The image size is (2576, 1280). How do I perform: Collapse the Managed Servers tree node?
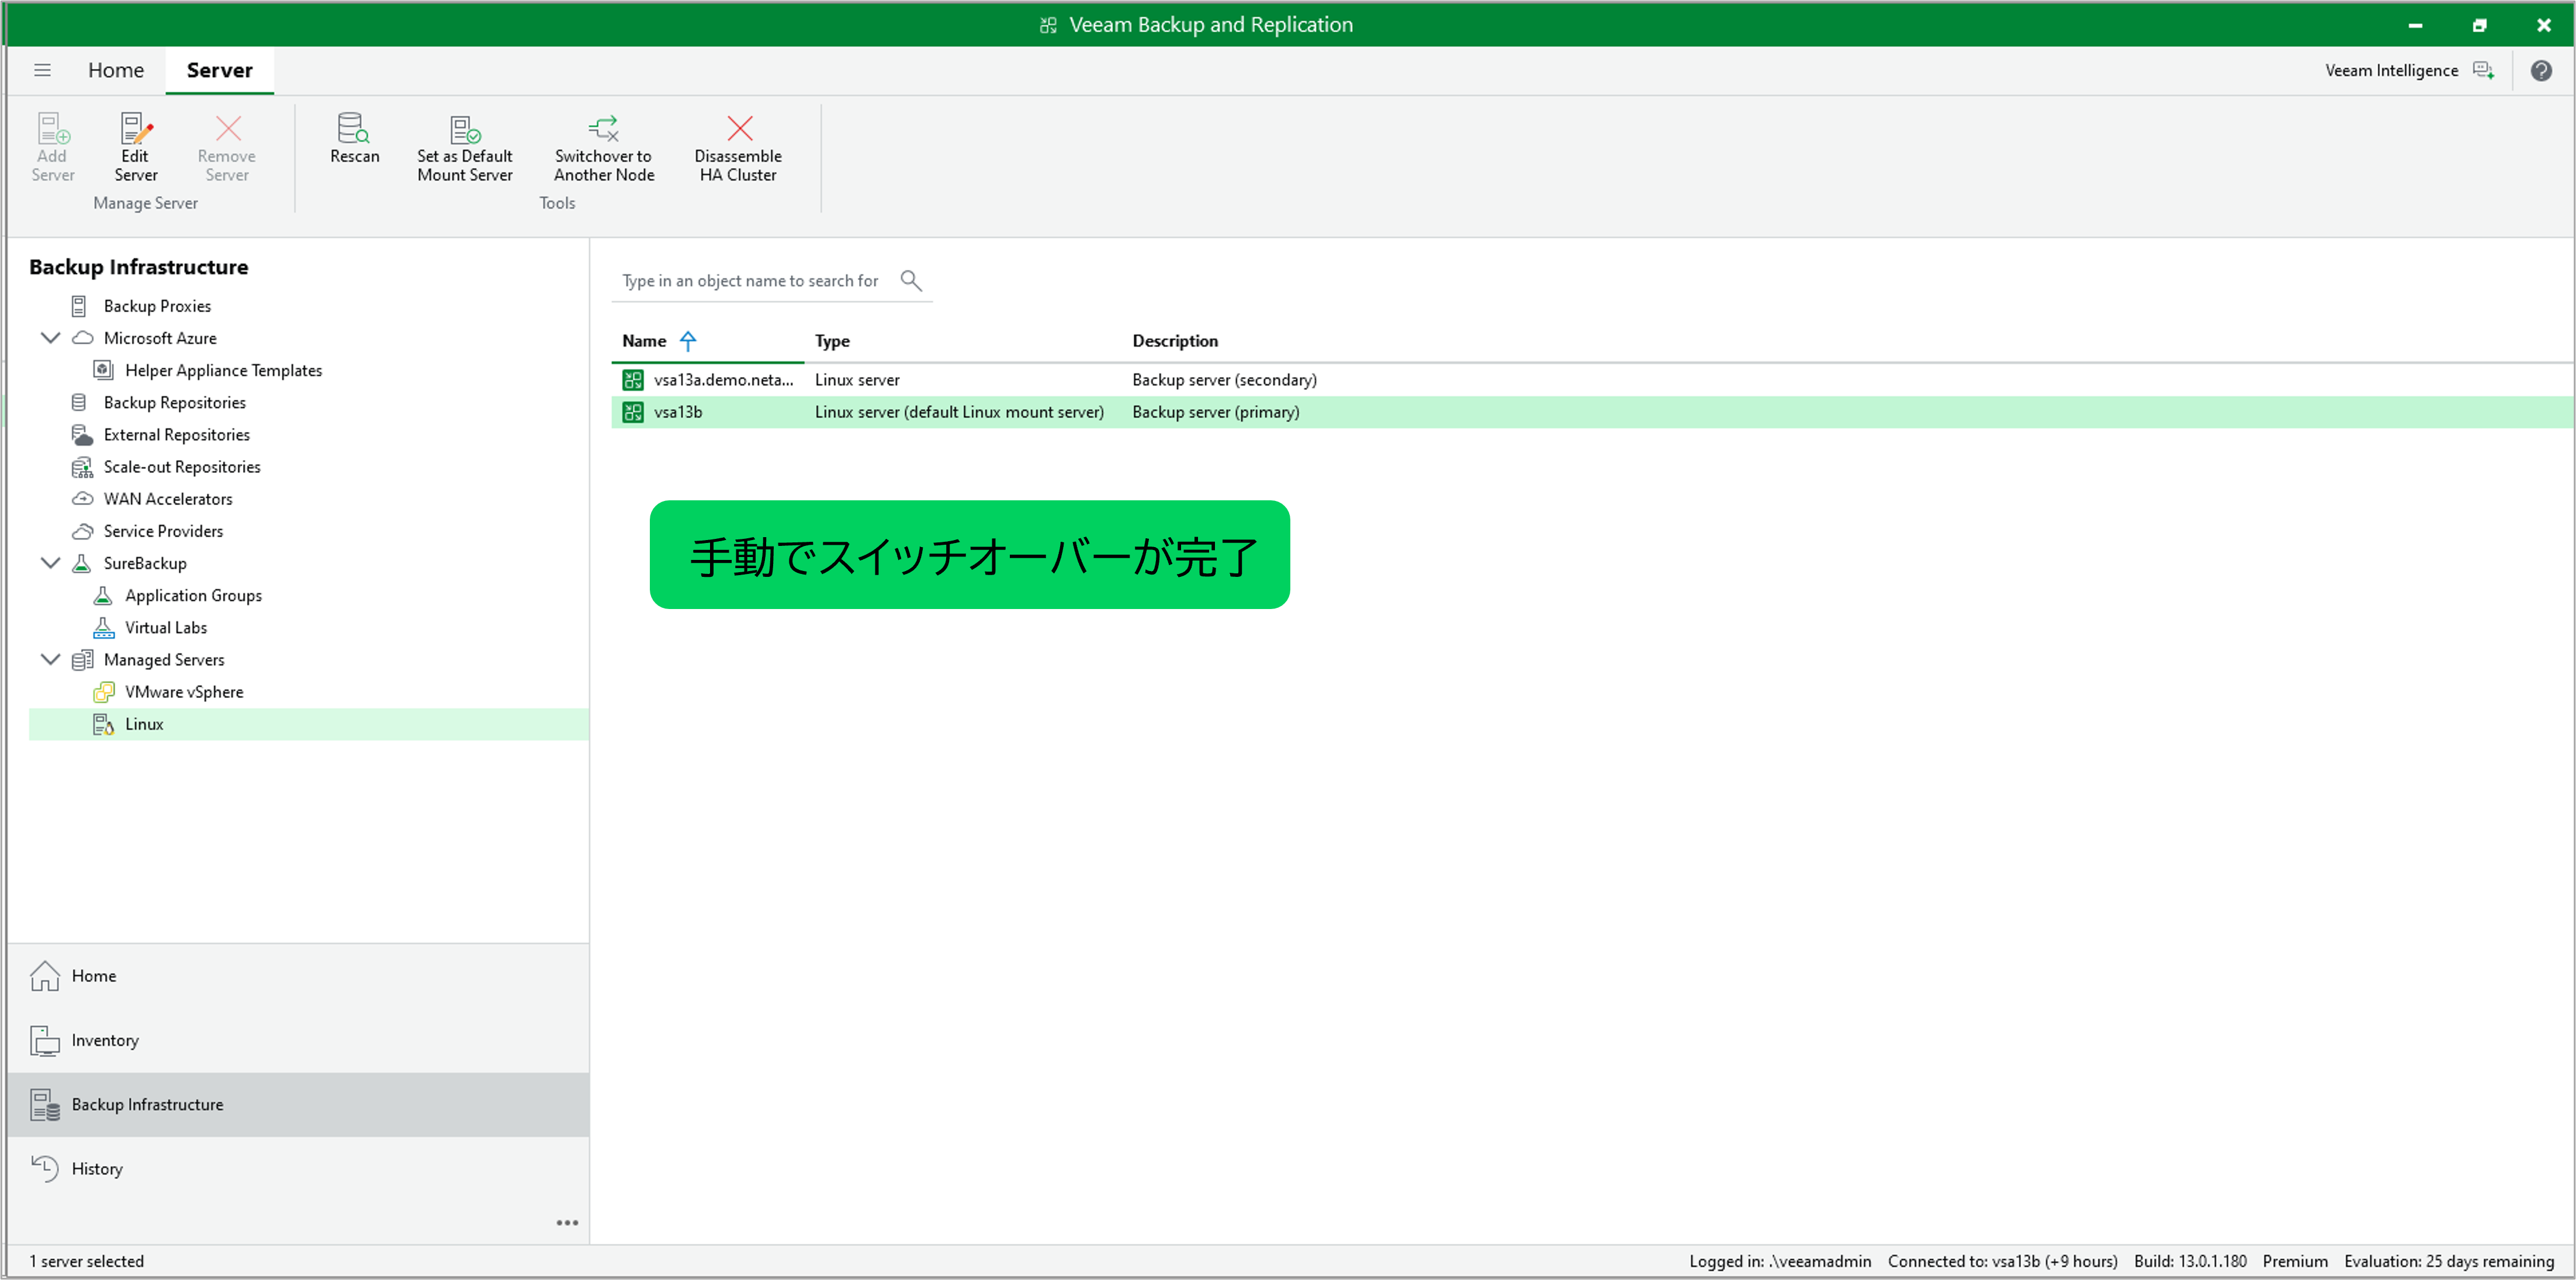tap(50, 659)
